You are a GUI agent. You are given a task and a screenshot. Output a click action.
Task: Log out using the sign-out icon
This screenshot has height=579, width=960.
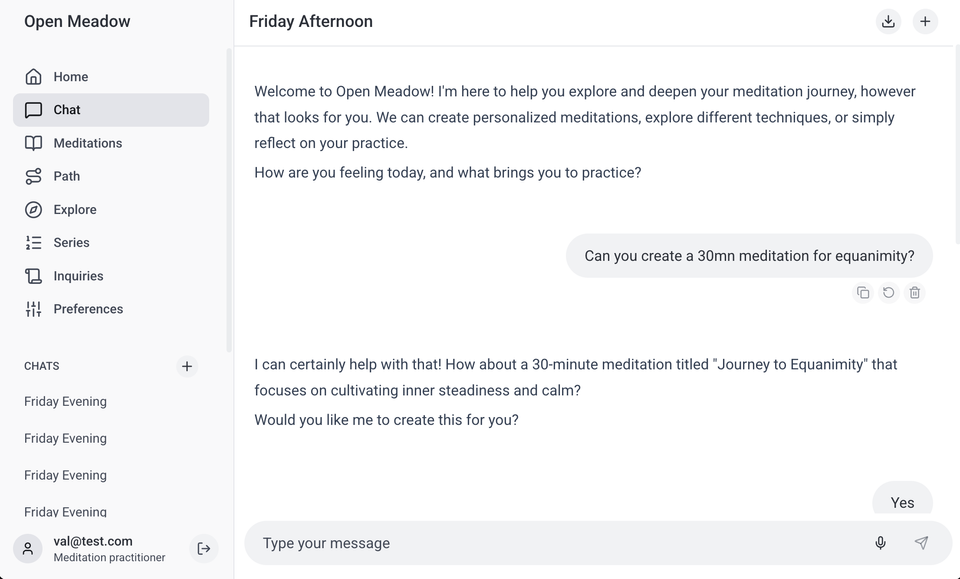(204, 548)
